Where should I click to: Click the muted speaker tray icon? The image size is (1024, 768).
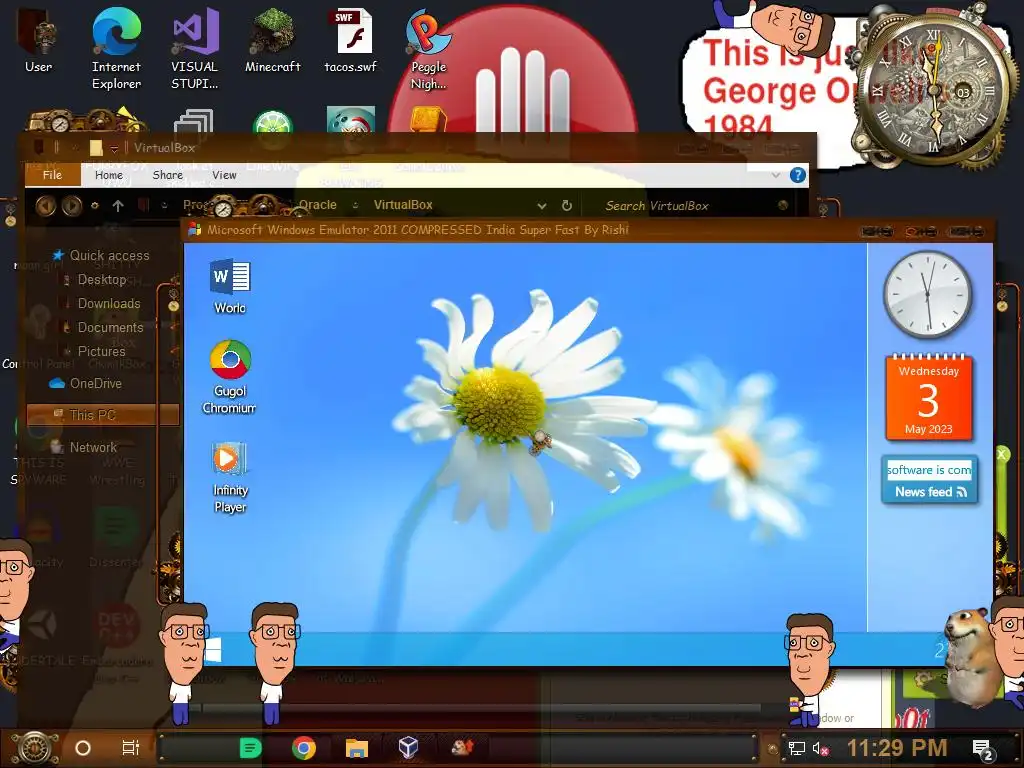click(820, 748)
